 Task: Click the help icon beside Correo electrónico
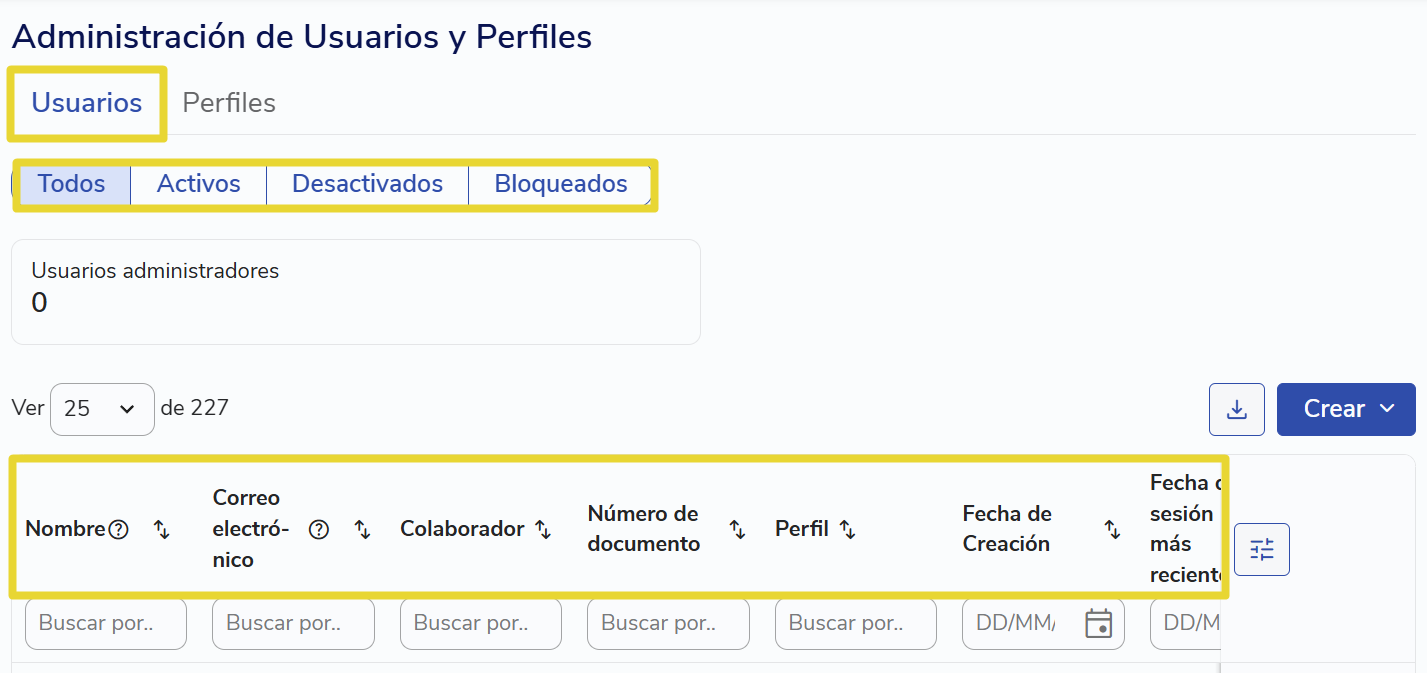[x=319, y=530]
